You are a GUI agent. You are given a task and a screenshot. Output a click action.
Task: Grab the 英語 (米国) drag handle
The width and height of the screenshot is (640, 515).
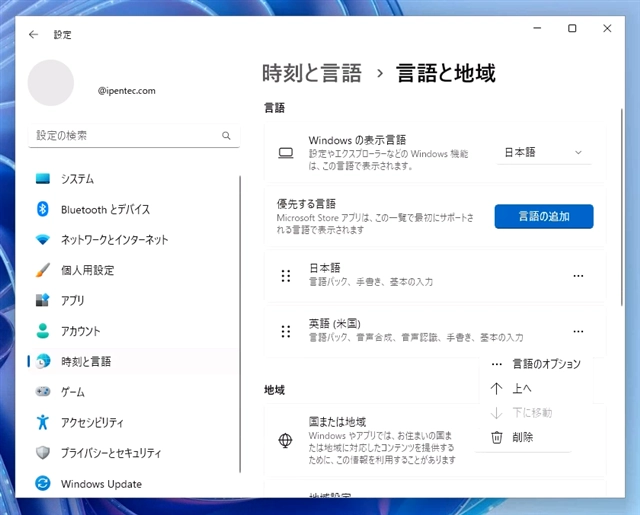pos(286,331)
